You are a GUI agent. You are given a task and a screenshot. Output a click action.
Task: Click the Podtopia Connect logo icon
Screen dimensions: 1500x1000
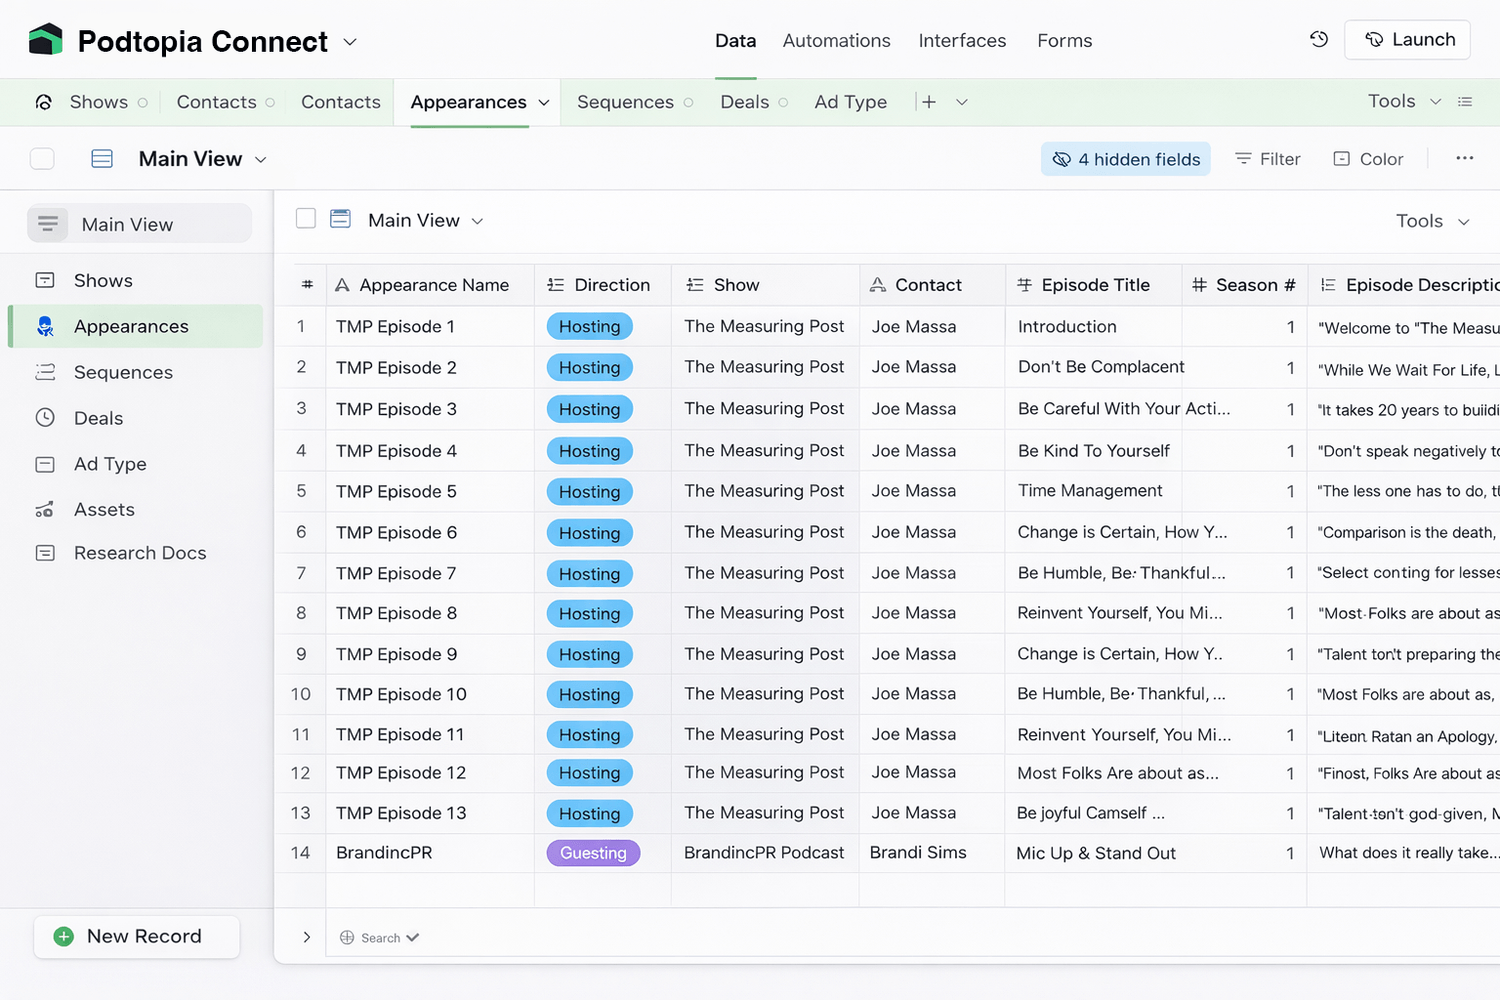(46, 40)
